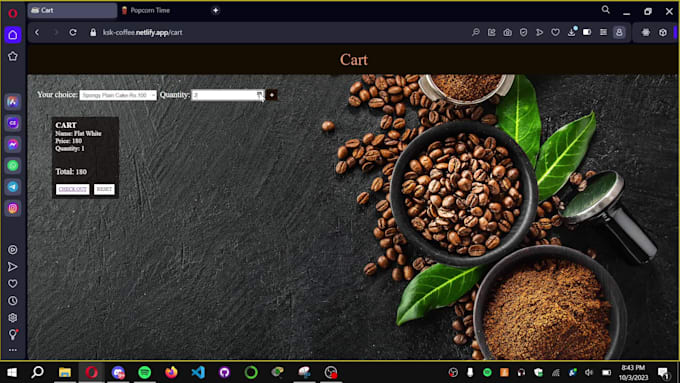
Task: Open the Aria AI sidebar icon
Action: 13,102
